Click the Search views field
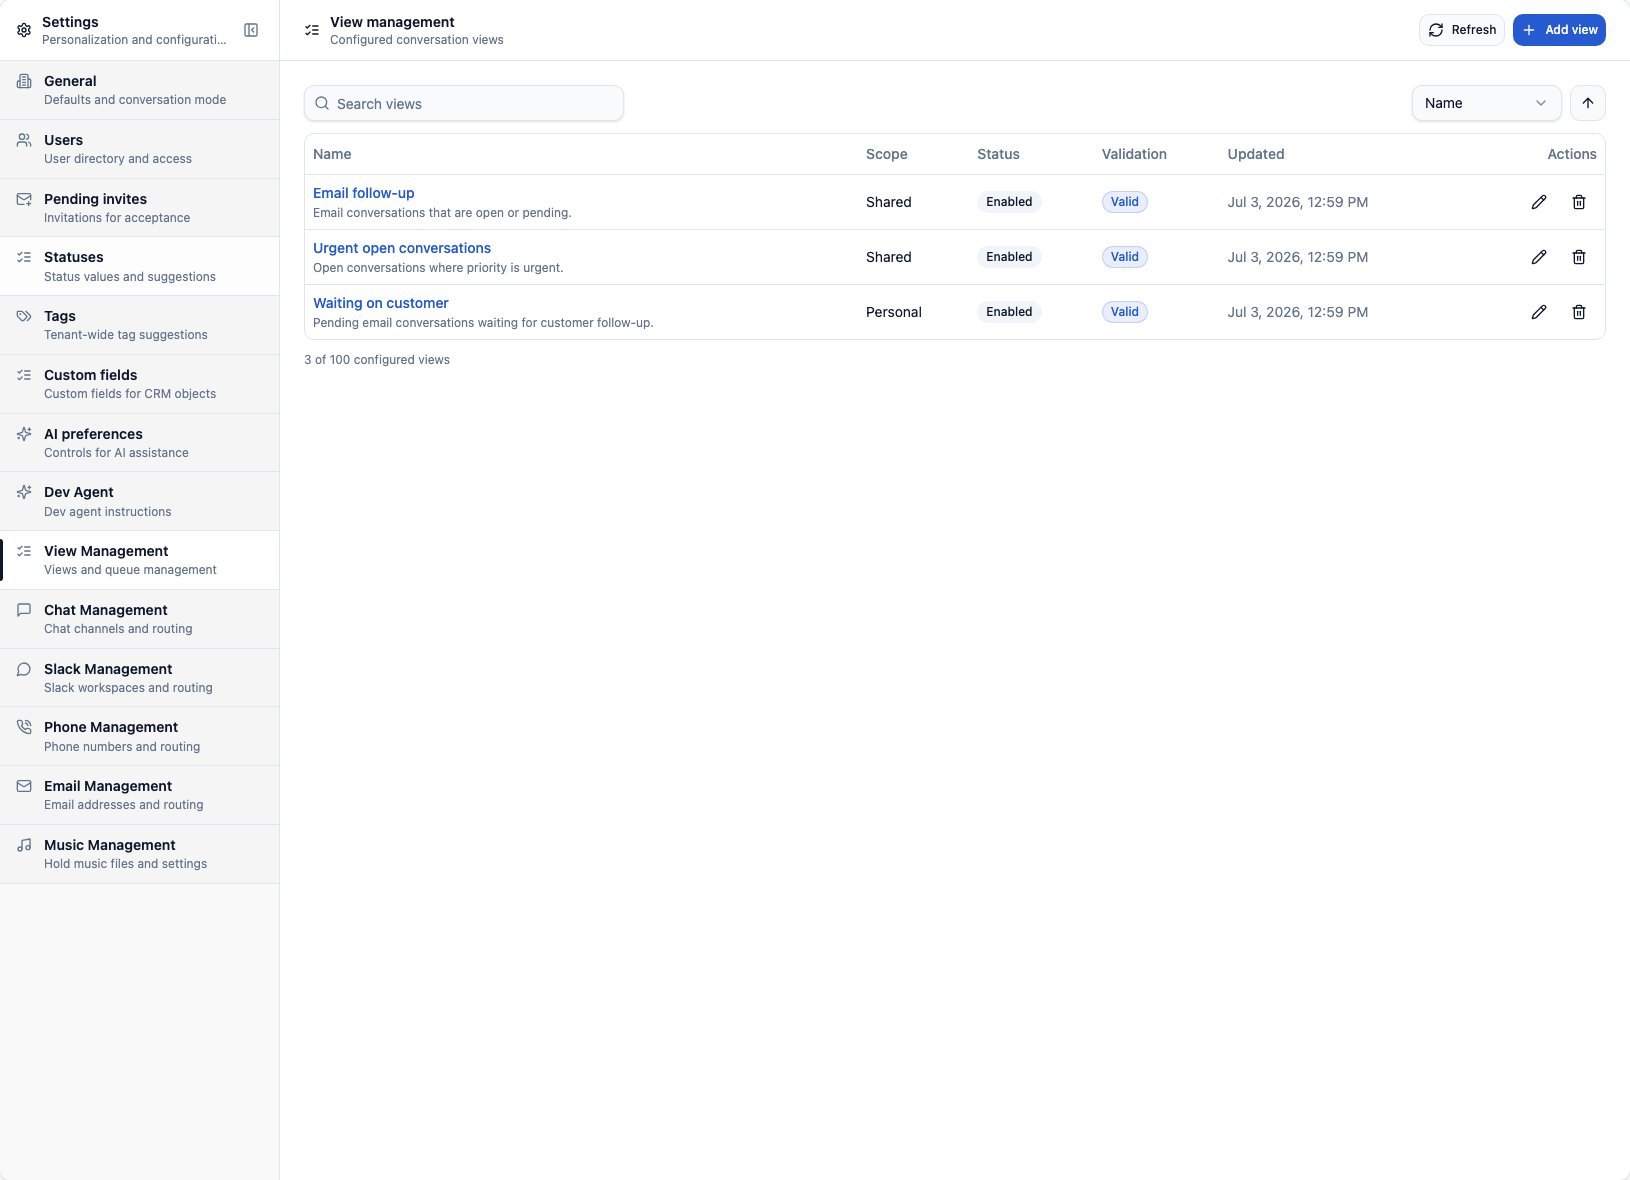 [464, 103]
